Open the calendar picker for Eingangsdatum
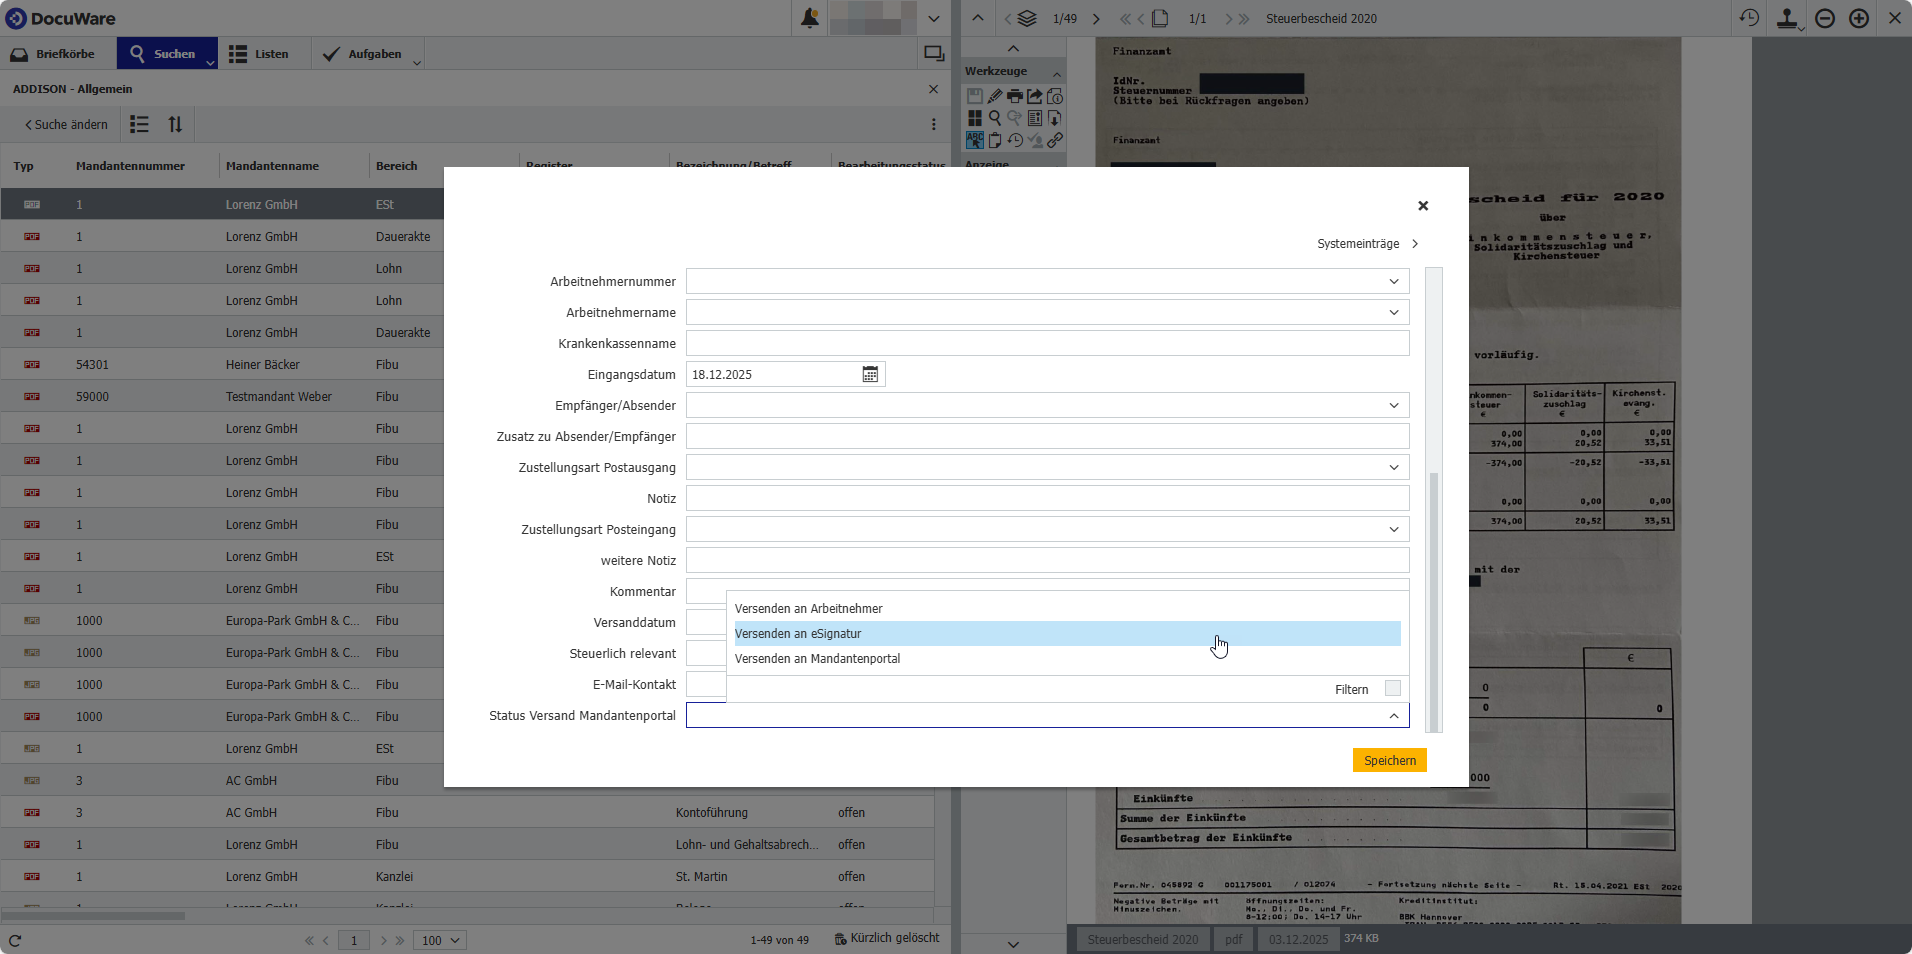The image size is (1912, 954). click(870, 374)
